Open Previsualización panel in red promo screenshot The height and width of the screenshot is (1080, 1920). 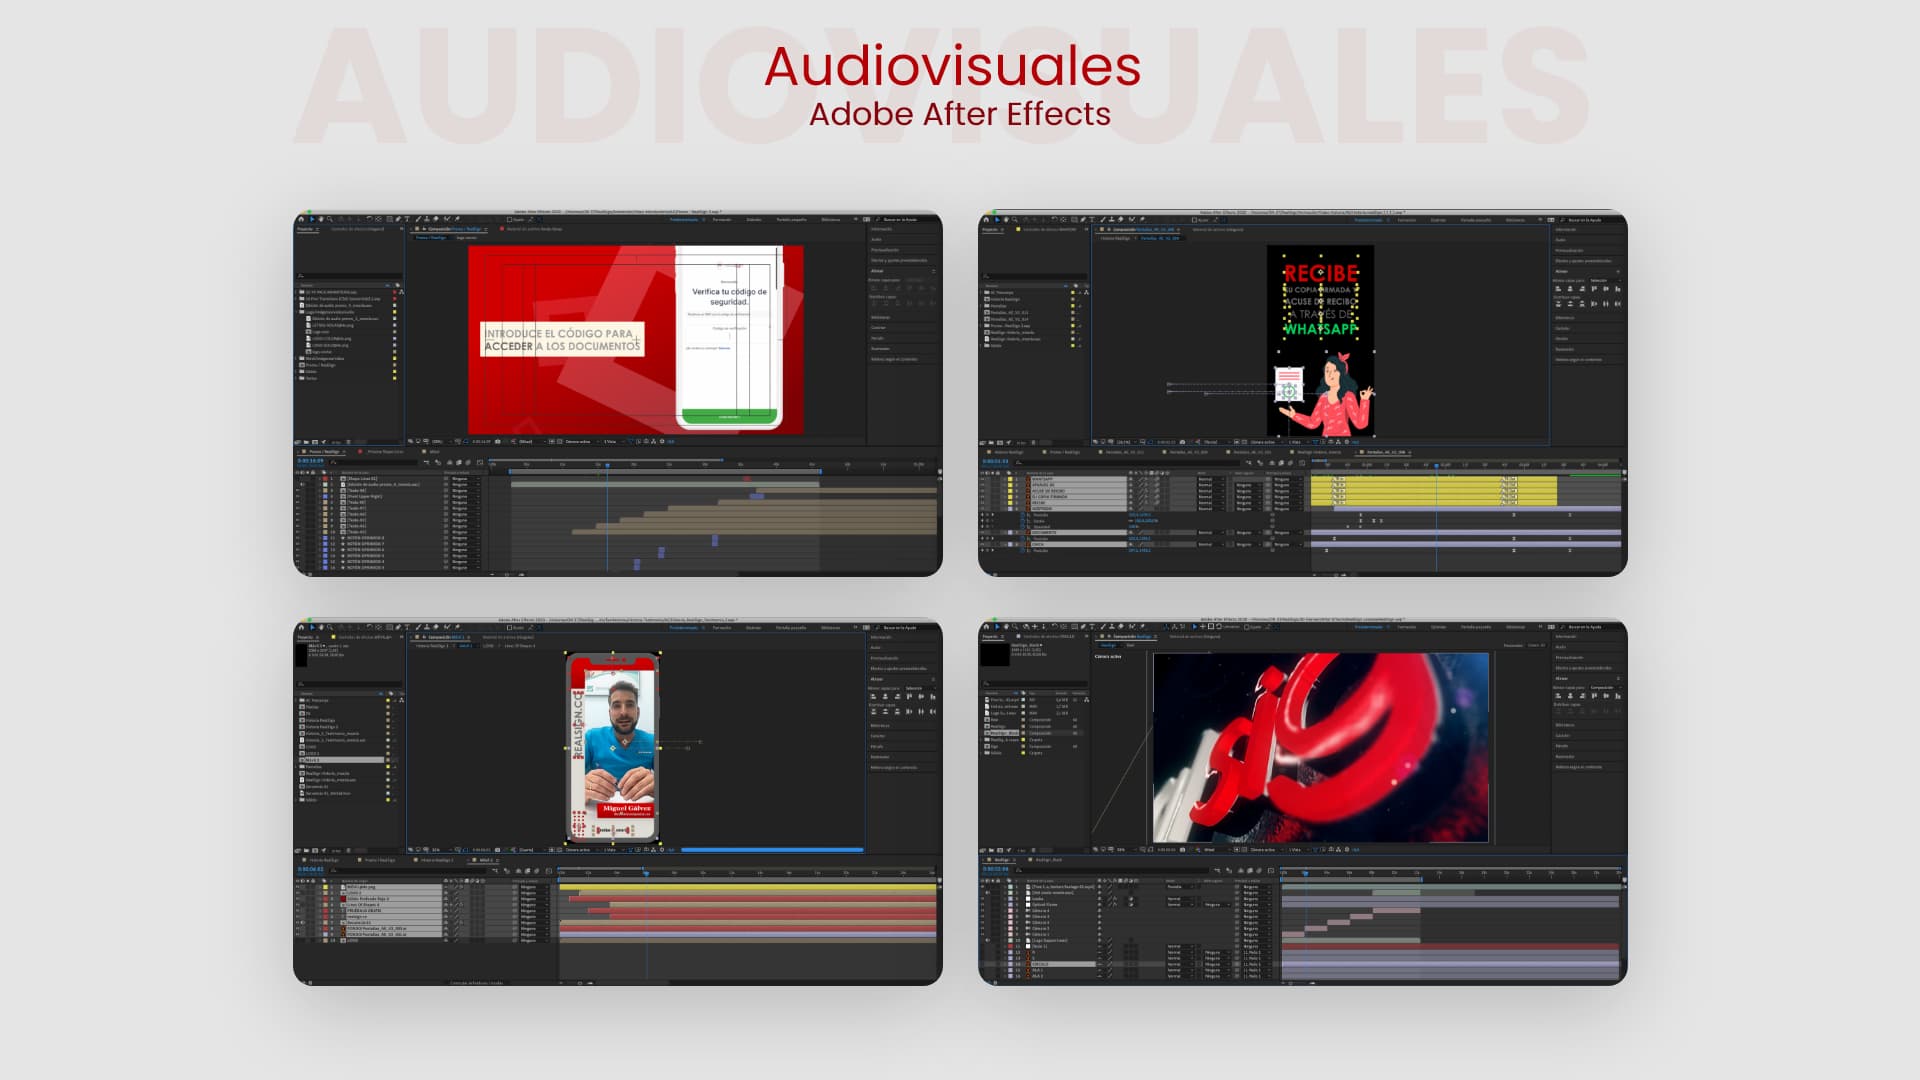click(885, 249)
